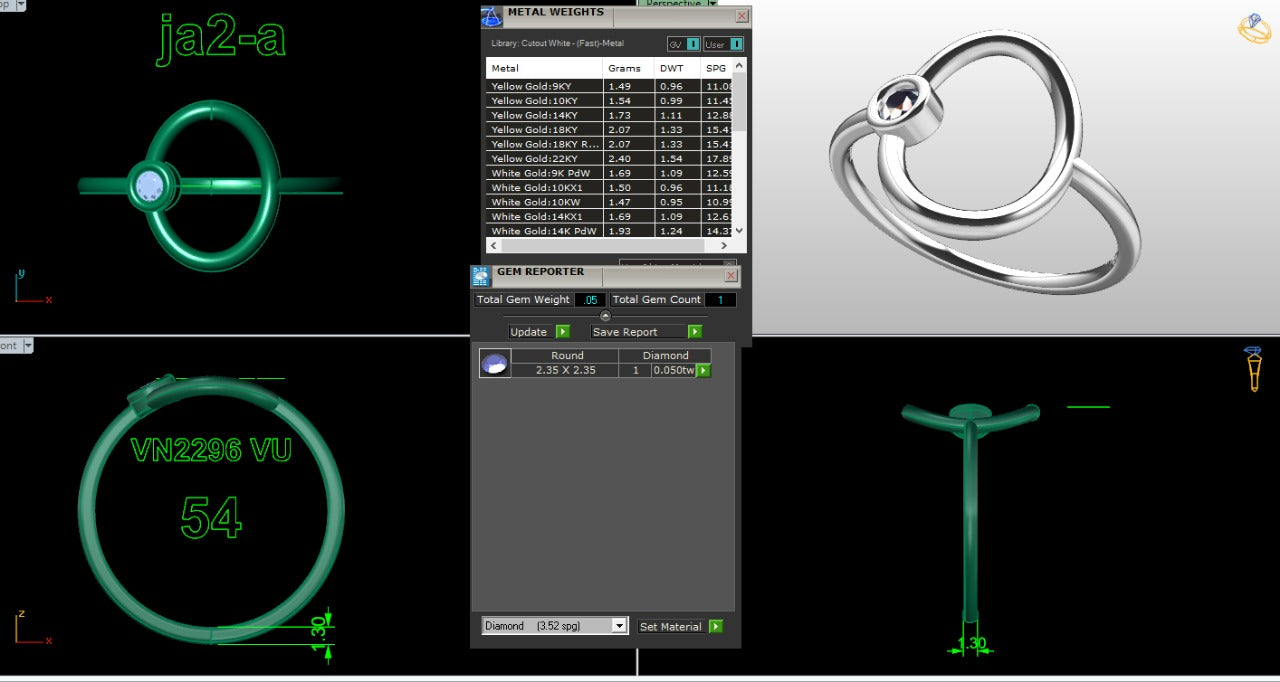The width and height of the screenshot is (1280, 682).
Task: Click the green arrow beside 0.050tw
Action: click(x=703, y=370)
